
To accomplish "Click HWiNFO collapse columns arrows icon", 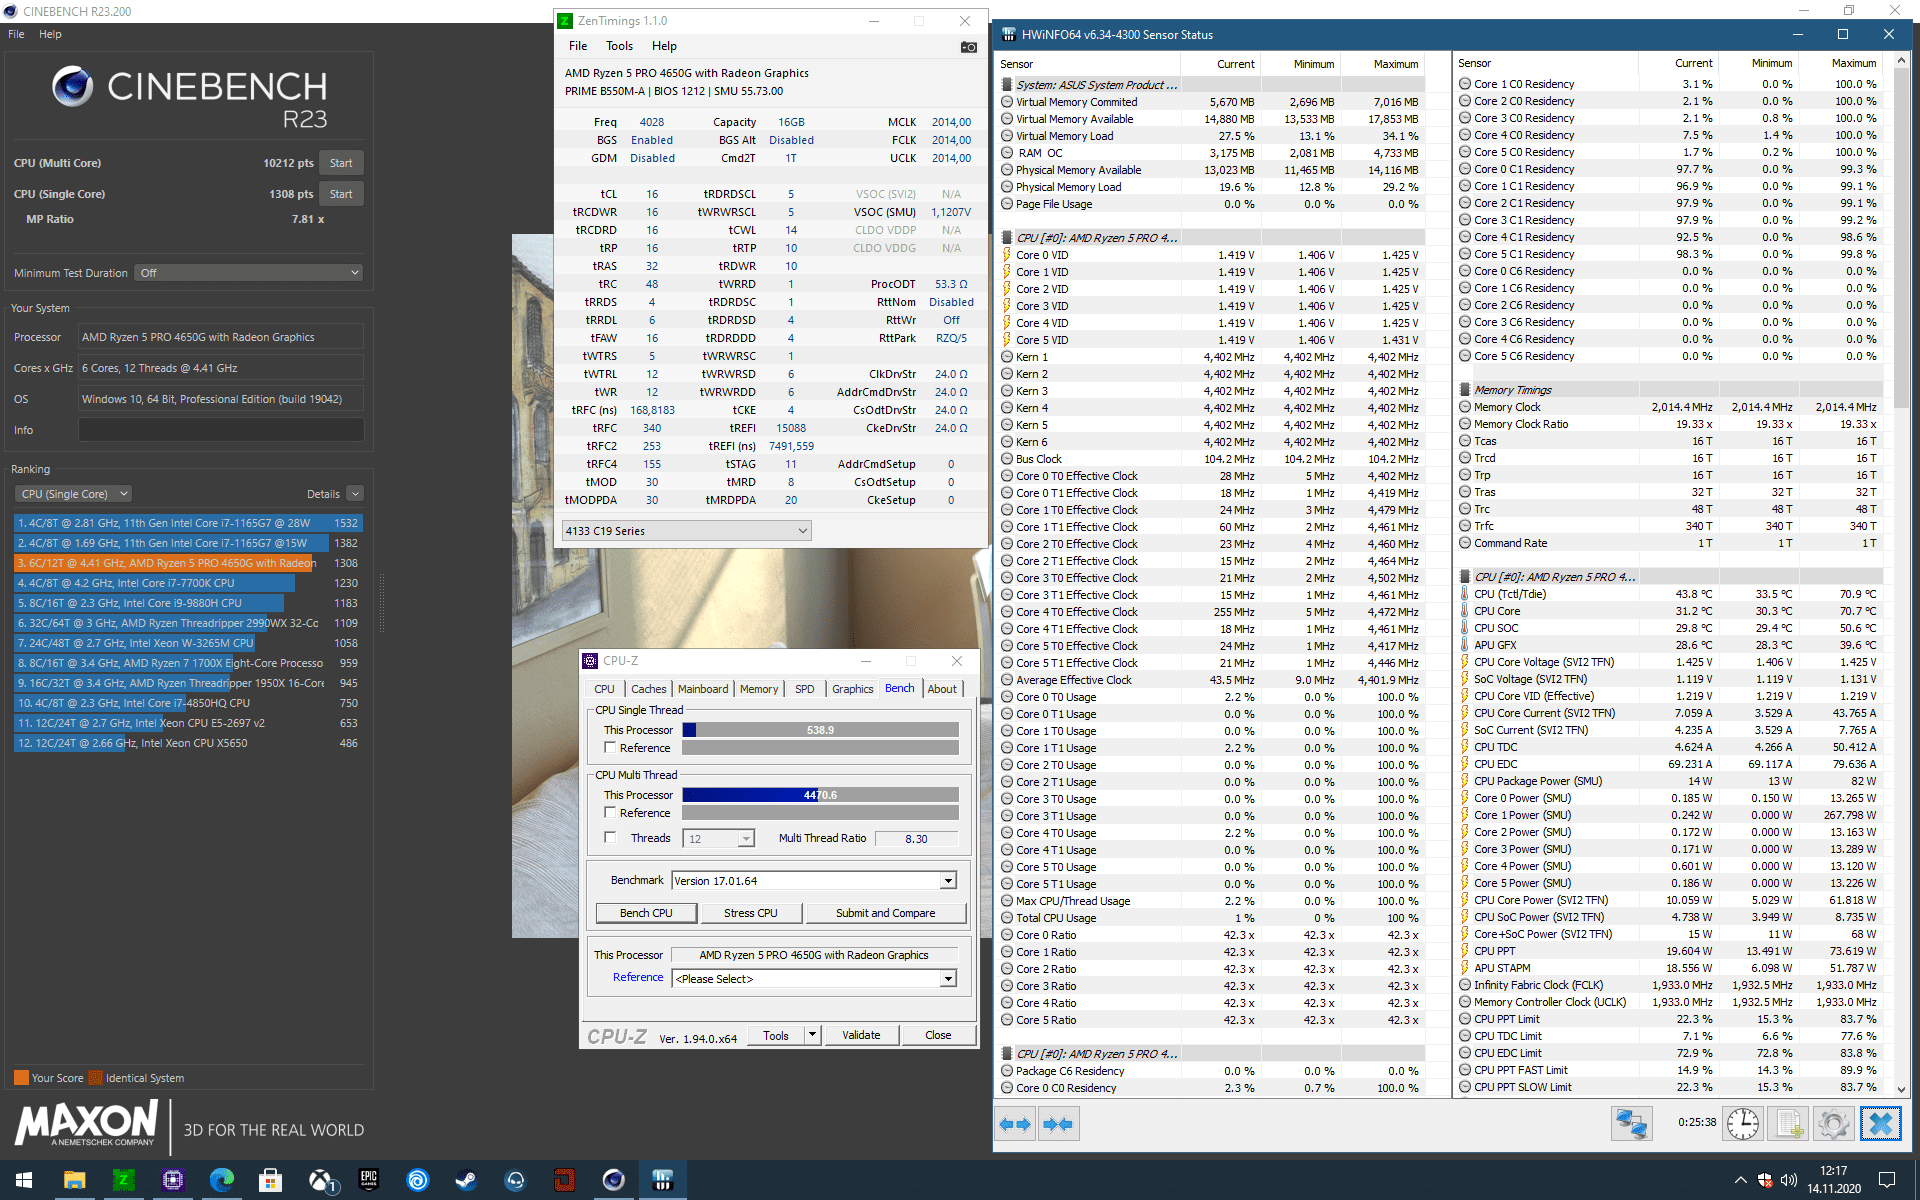I will pyautogui.click(x=1058, y=1124).
